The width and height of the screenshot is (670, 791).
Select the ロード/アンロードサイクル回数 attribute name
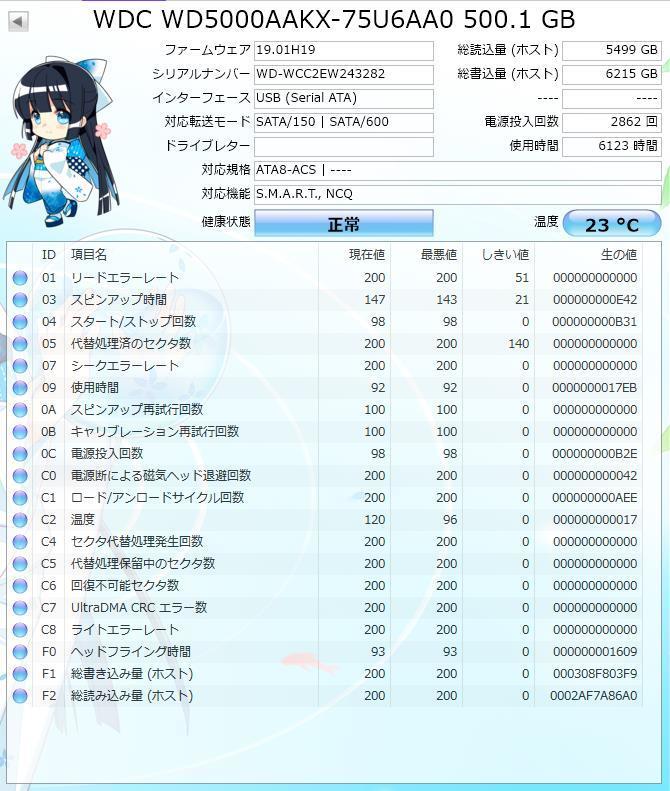(157, 498)
